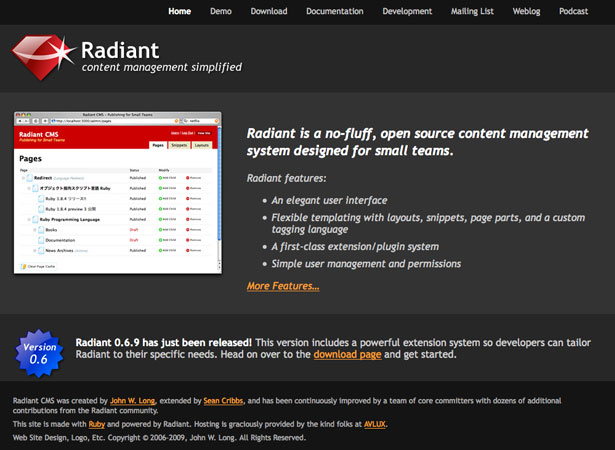Screen dimensions: 615x450
Task: Click the 'A first-class extension/plugin system' bullet
Action: 355,247
